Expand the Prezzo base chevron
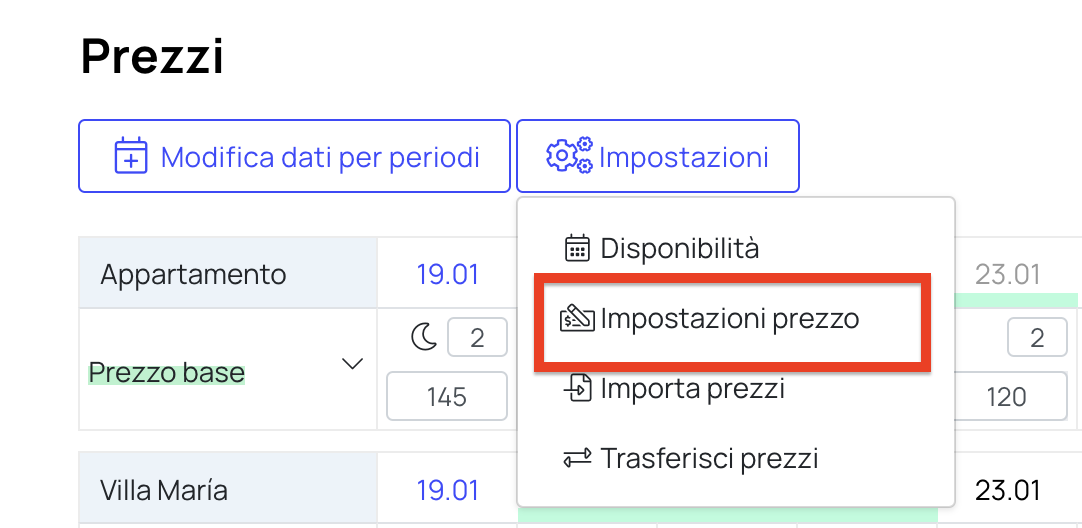Viewport: 1082px width, 528px height. (x=353, y=364)
